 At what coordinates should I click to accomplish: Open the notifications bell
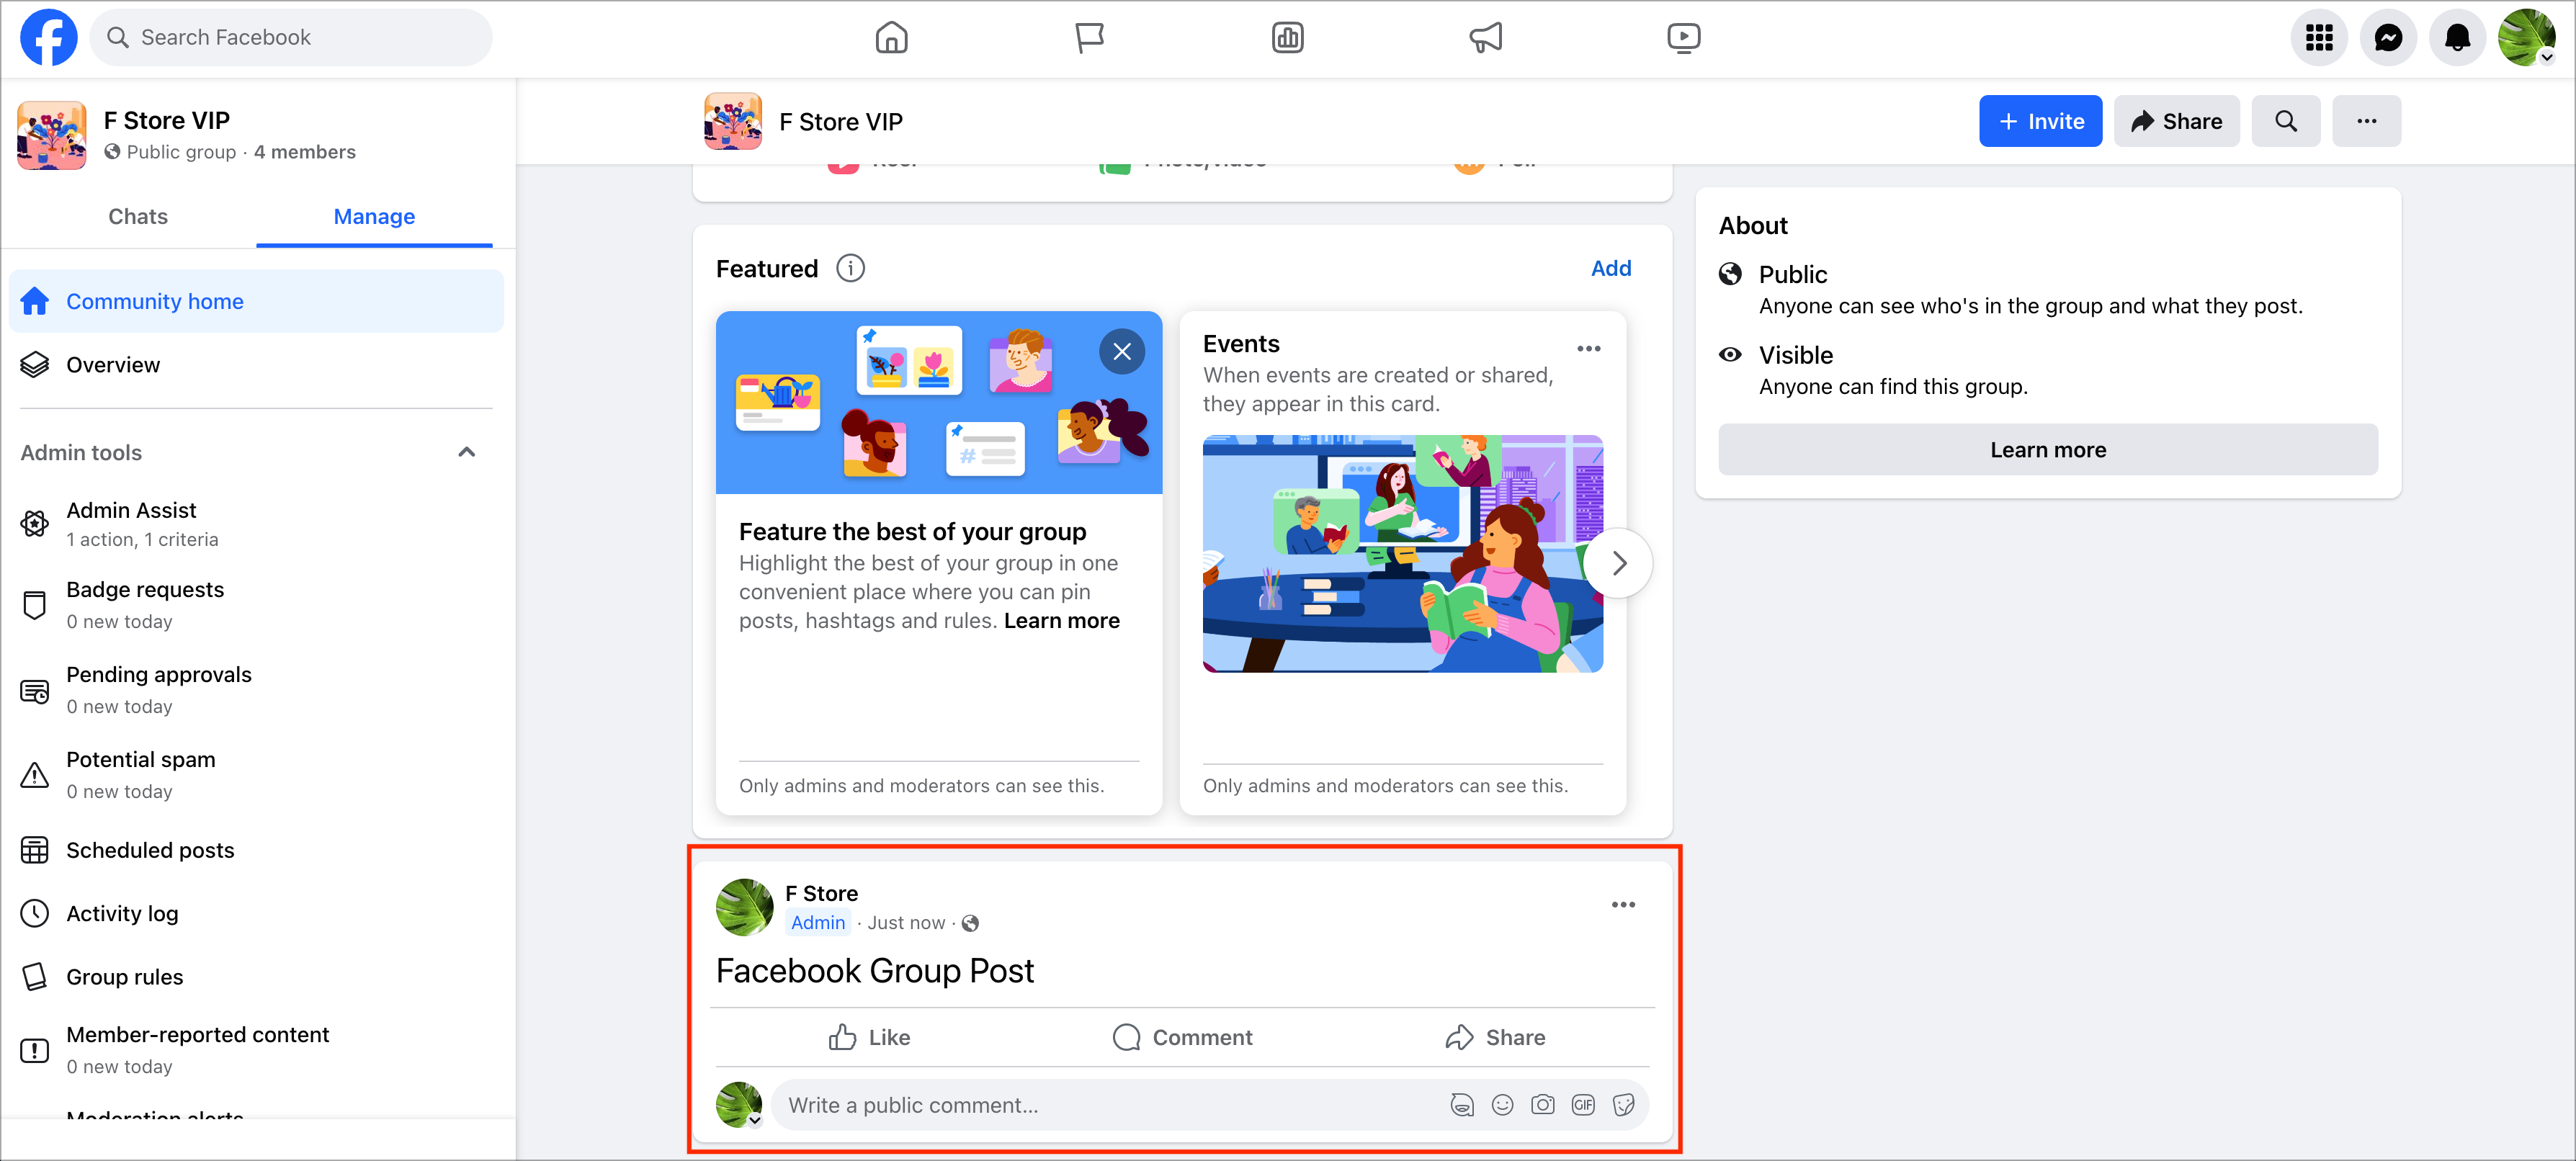click(x=2457, y=38)
